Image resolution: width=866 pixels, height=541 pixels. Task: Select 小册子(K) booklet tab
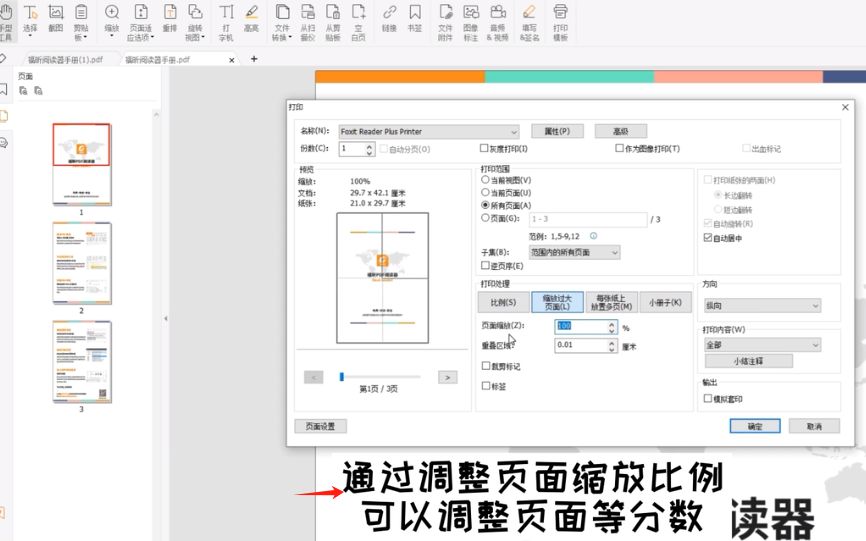click(665, 303)
